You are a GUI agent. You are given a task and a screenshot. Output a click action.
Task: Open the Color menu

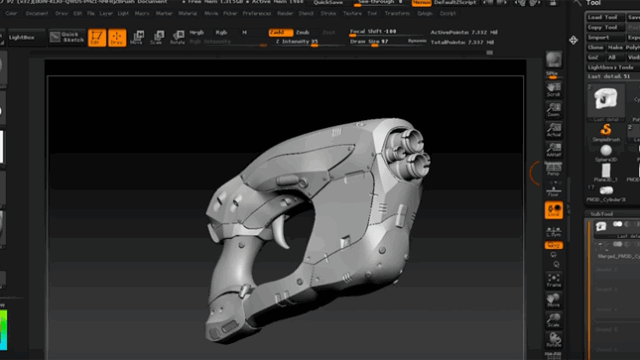coord(11,13)
